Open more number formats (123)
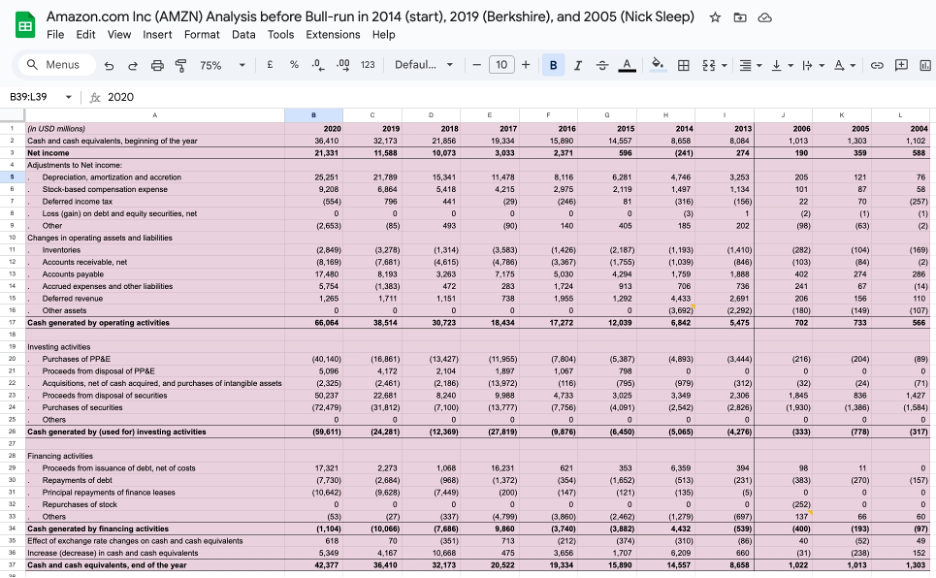The height and width of the screenshot is (578, 936). coord(368,64)
